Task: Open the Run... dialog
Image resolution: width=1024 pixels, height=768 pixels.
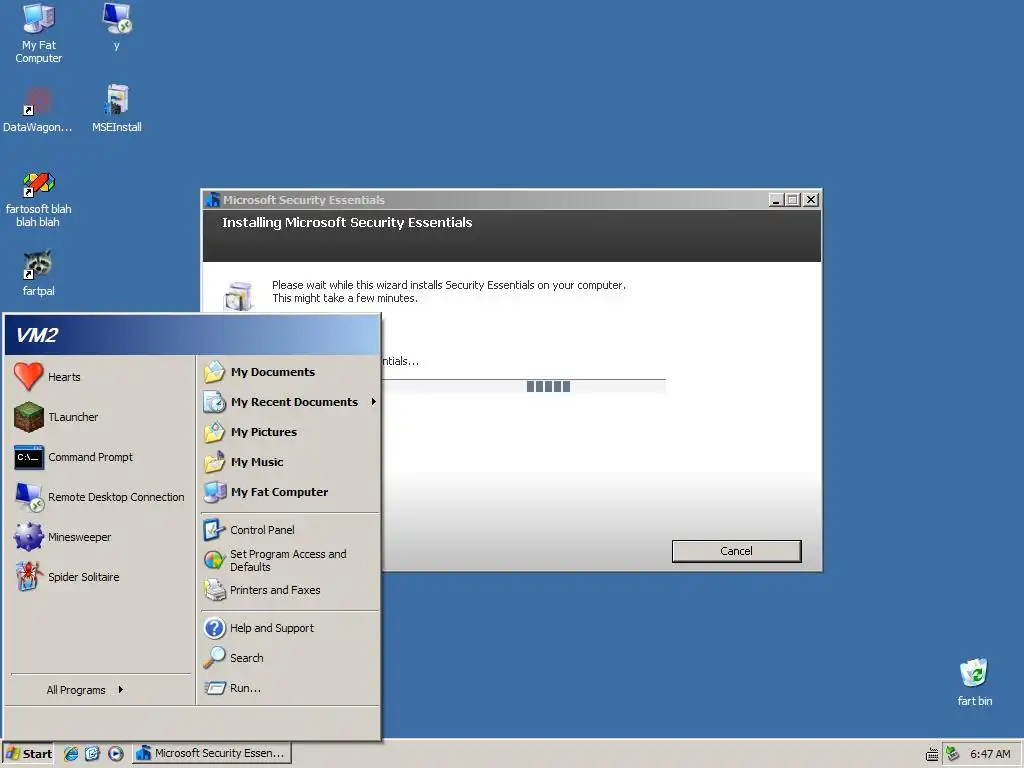Action: click(289, 688)
